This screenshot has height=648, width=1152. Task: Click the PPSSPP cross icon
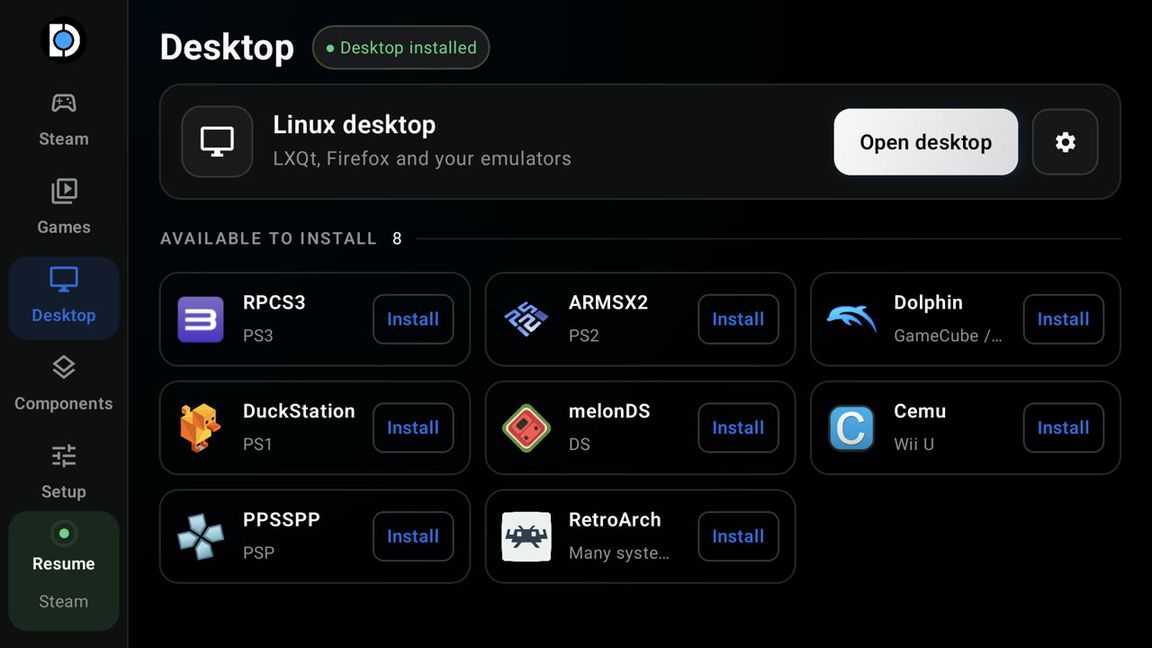point(201,536)
